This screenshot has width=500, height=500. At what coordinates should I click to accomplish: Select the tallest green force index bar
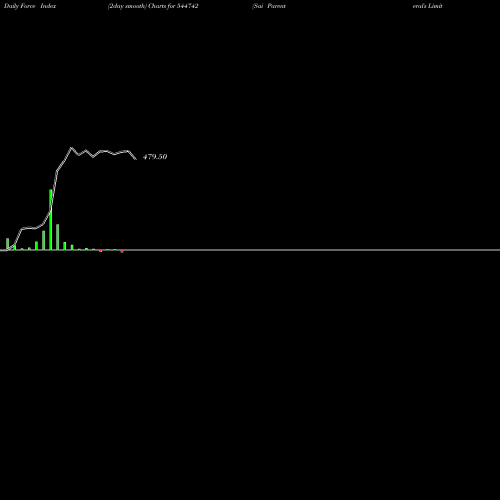(51, 220)
